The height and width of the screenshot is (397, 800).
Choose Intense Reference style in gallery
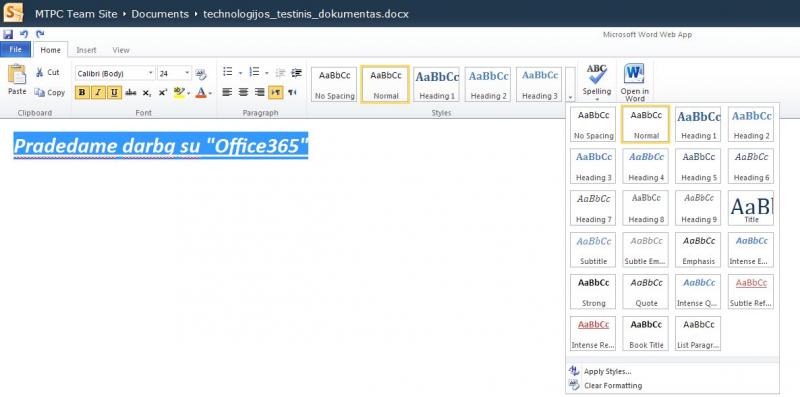[593, 333]
